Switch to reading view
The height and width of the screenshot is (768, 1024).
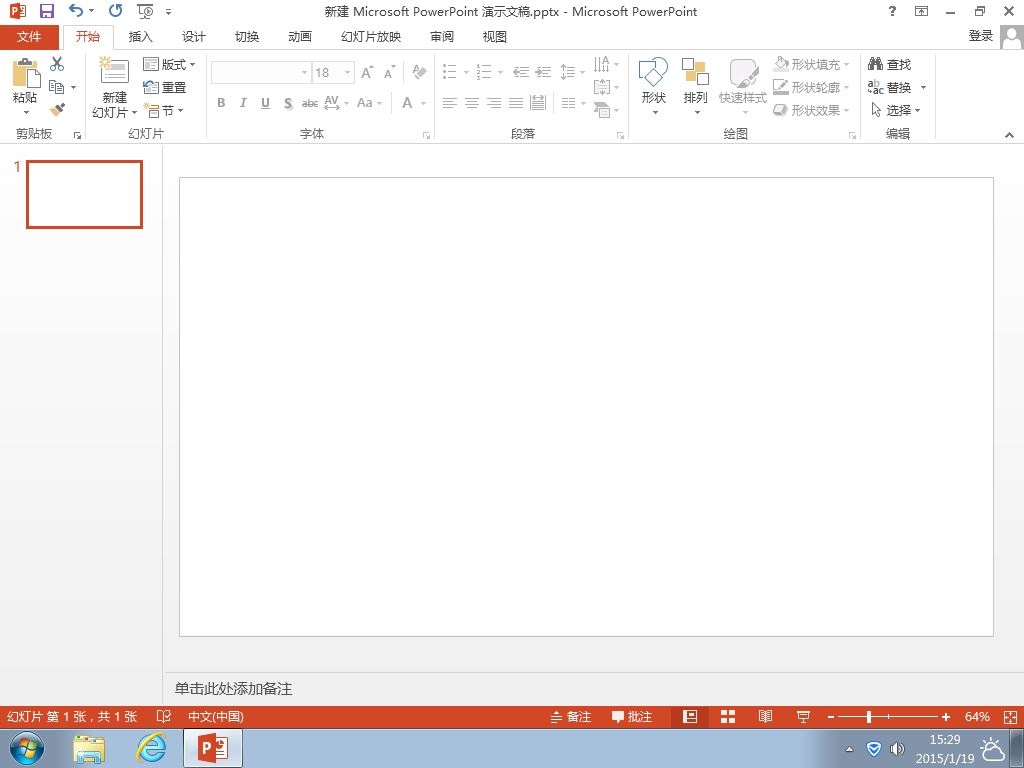point(765,717)
